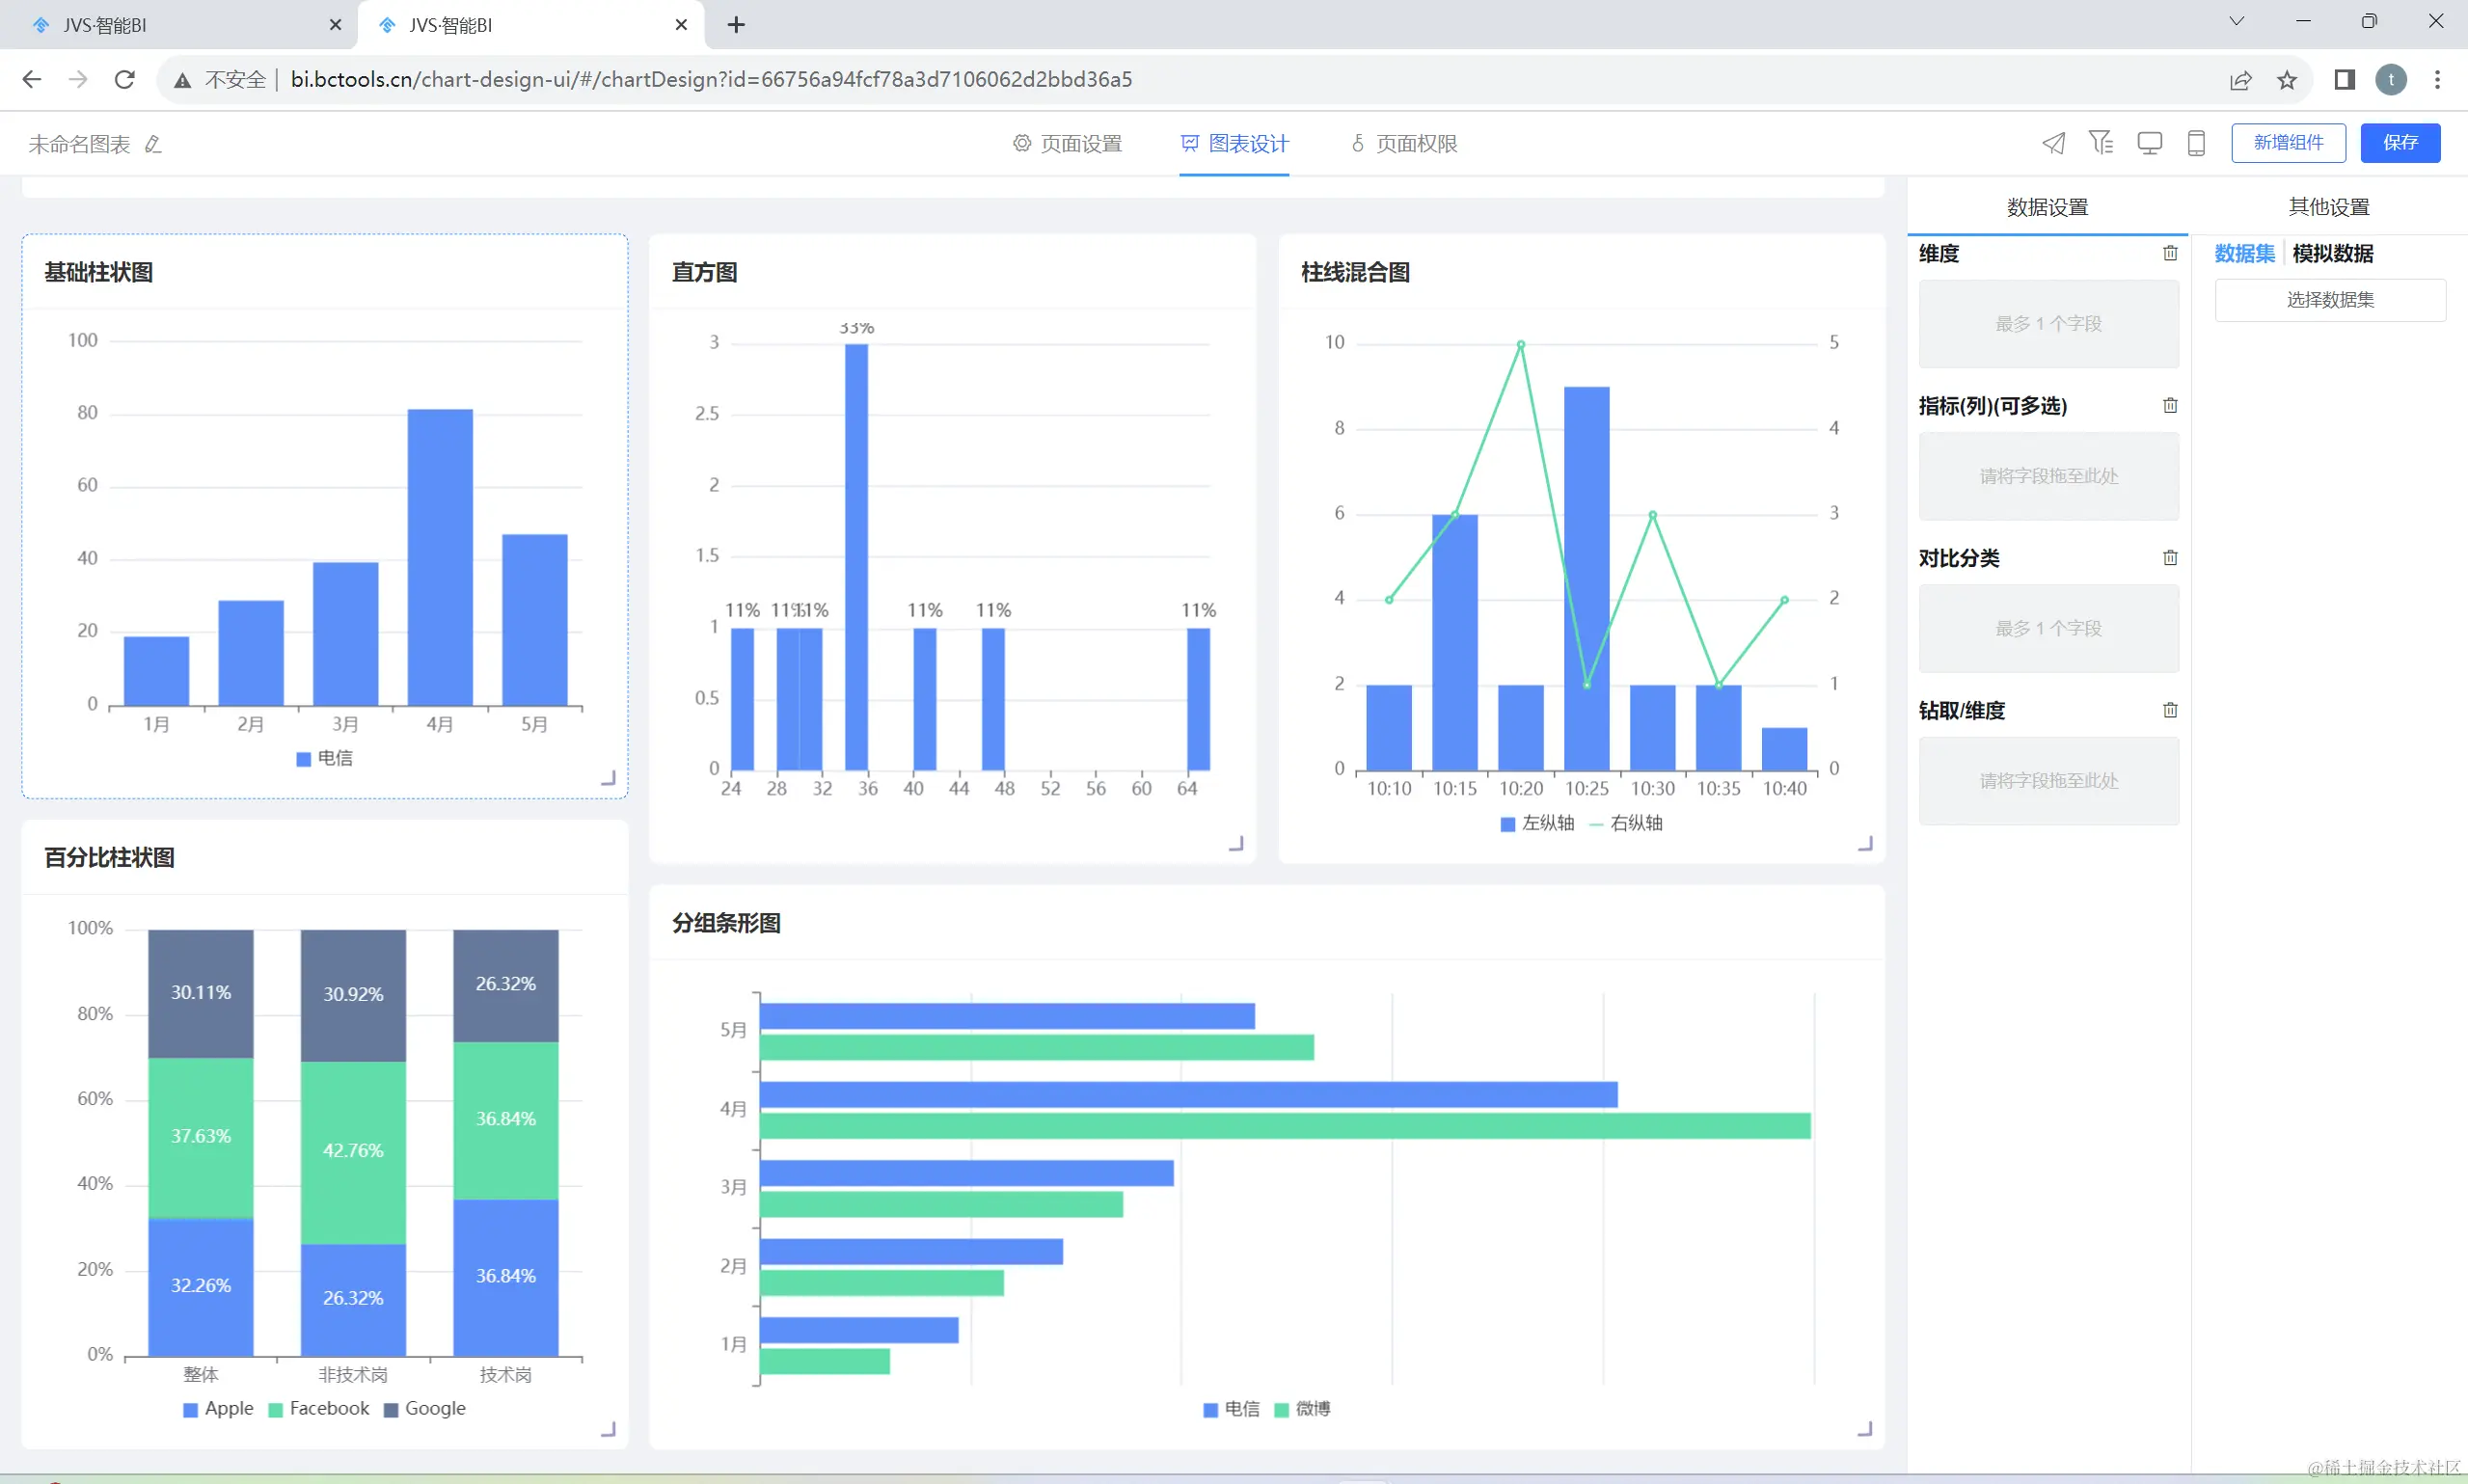Switch to mobile phone preview icon
The image size is (2468, 1484).
2196,143
